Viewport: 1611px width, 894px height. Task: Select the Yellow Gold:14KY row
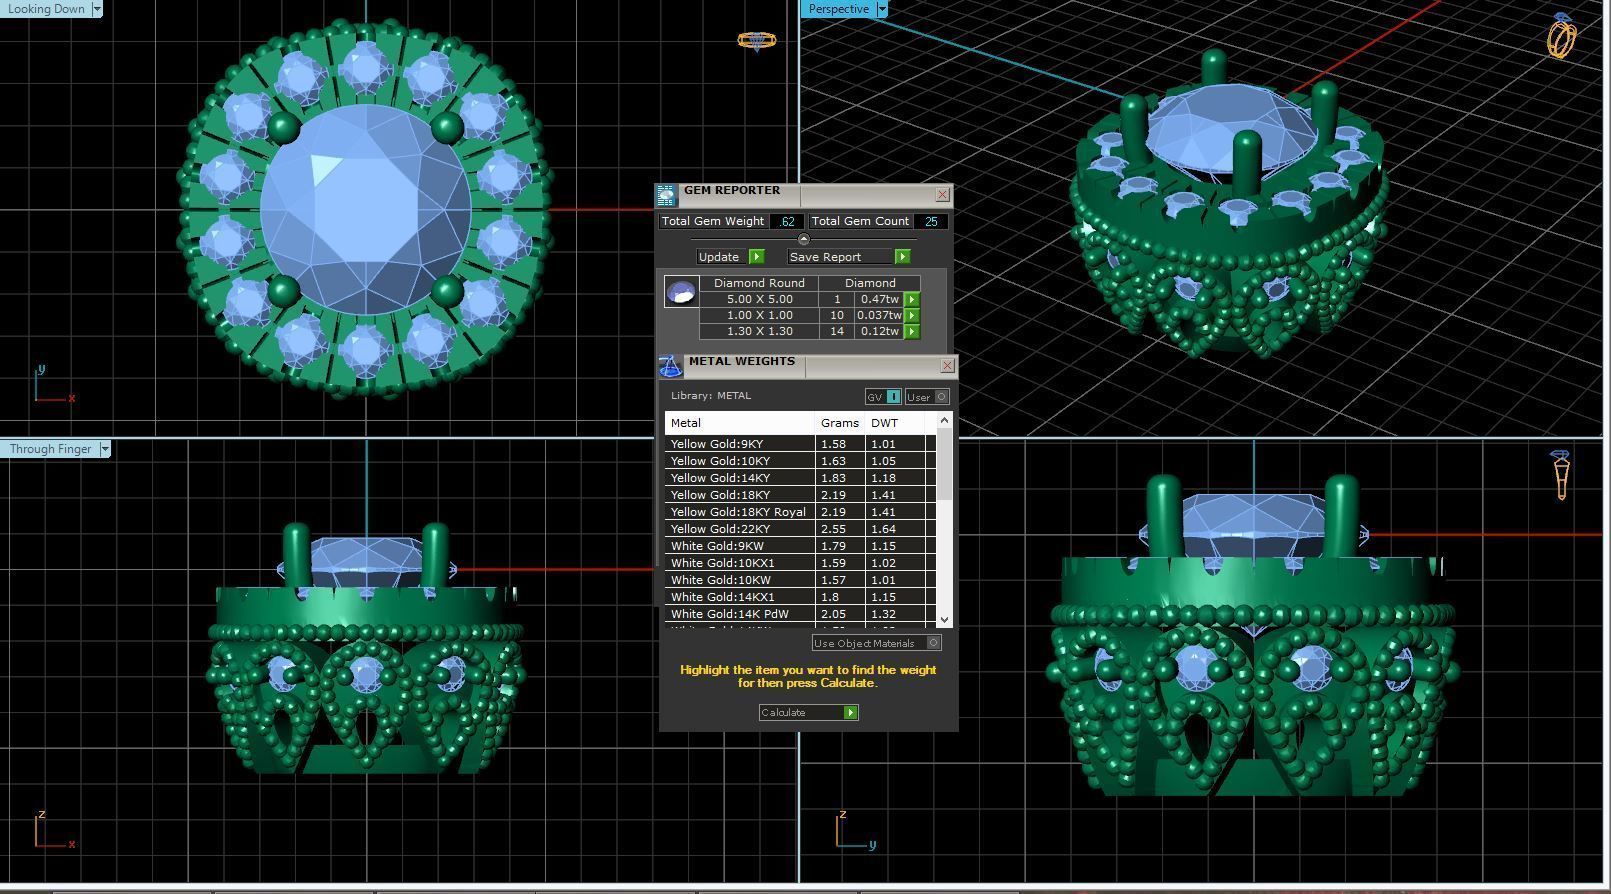[800, 478]
